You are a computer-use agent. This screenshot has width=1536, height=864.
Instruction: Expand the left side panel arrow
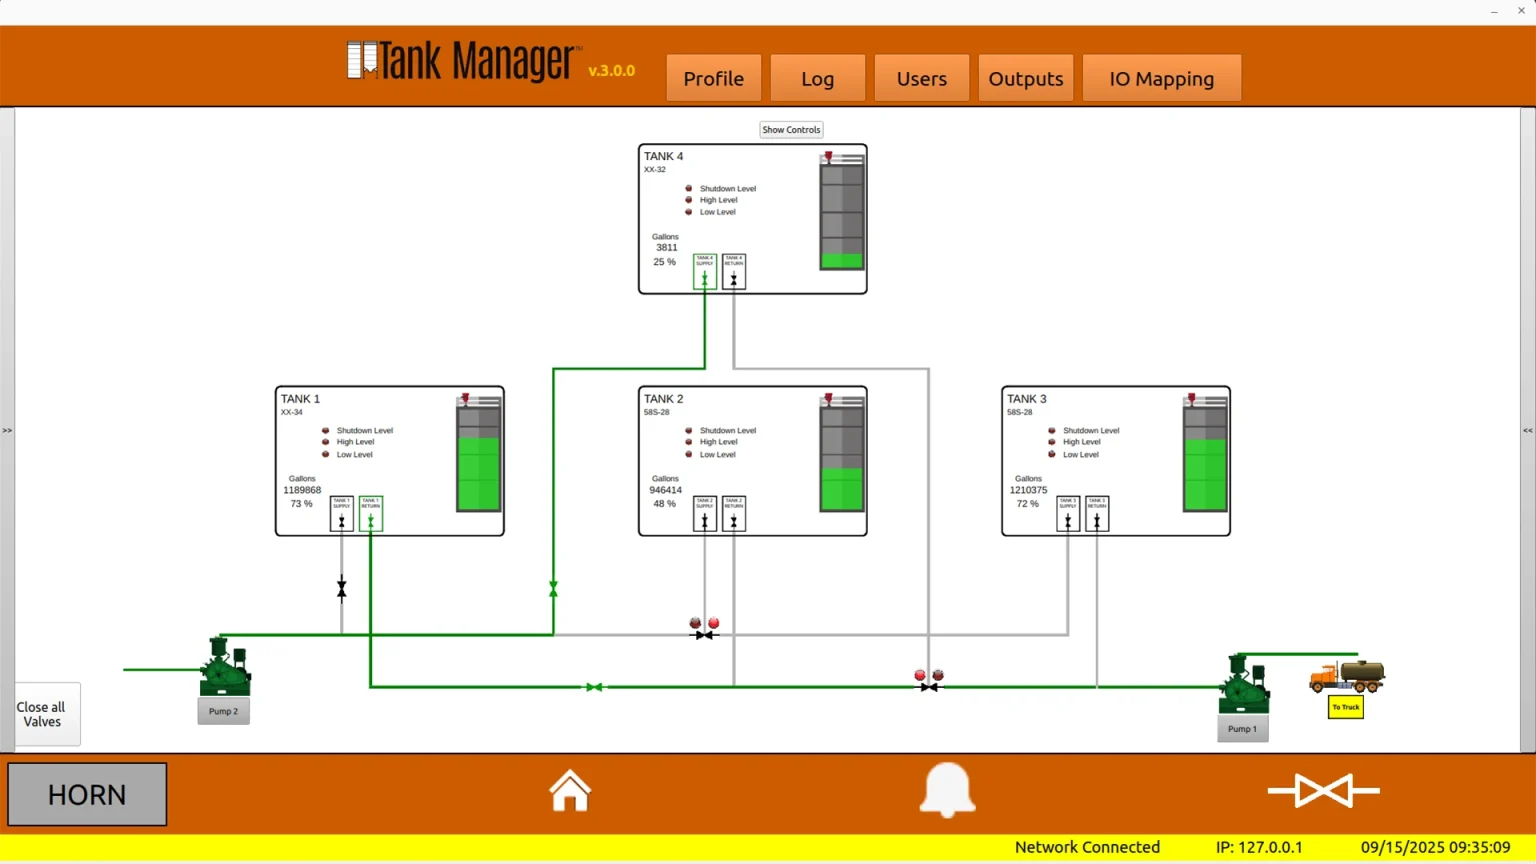pyautogui.click(x=7, y=430)
